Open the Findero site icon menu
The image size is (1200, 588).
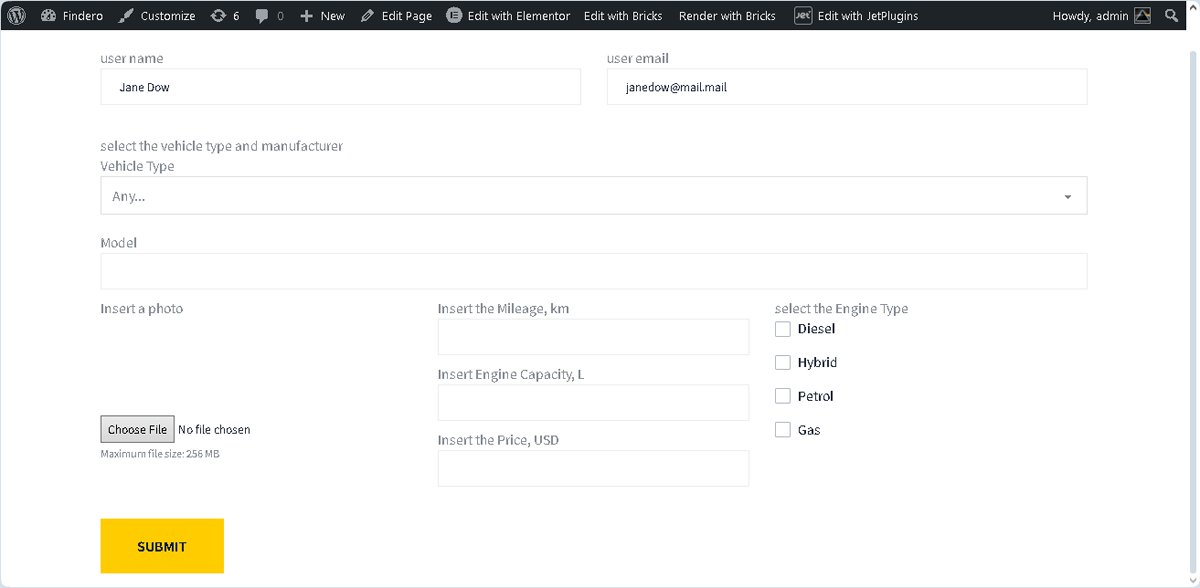pyautogui.click(x=49, y=15)
